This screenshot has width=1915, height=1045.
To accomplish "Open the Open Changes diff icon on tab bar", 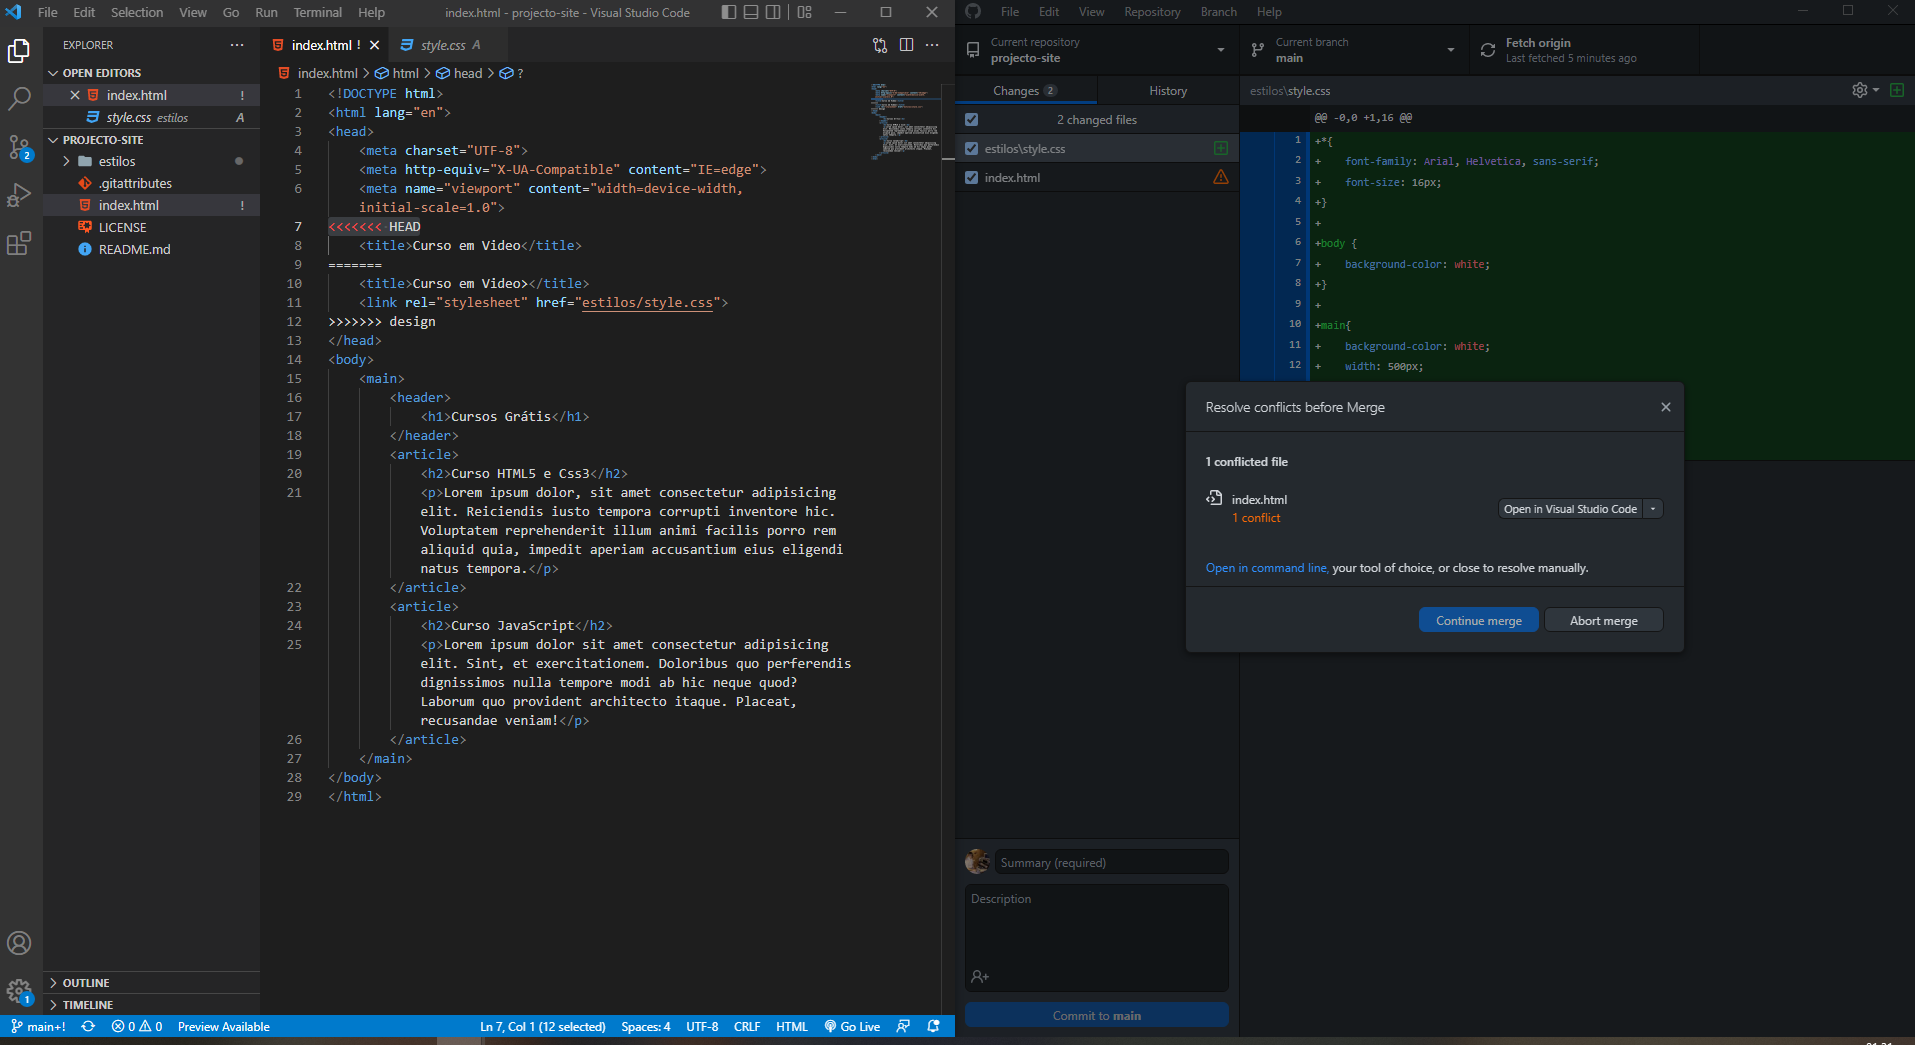I will click(x=879, y=45).
